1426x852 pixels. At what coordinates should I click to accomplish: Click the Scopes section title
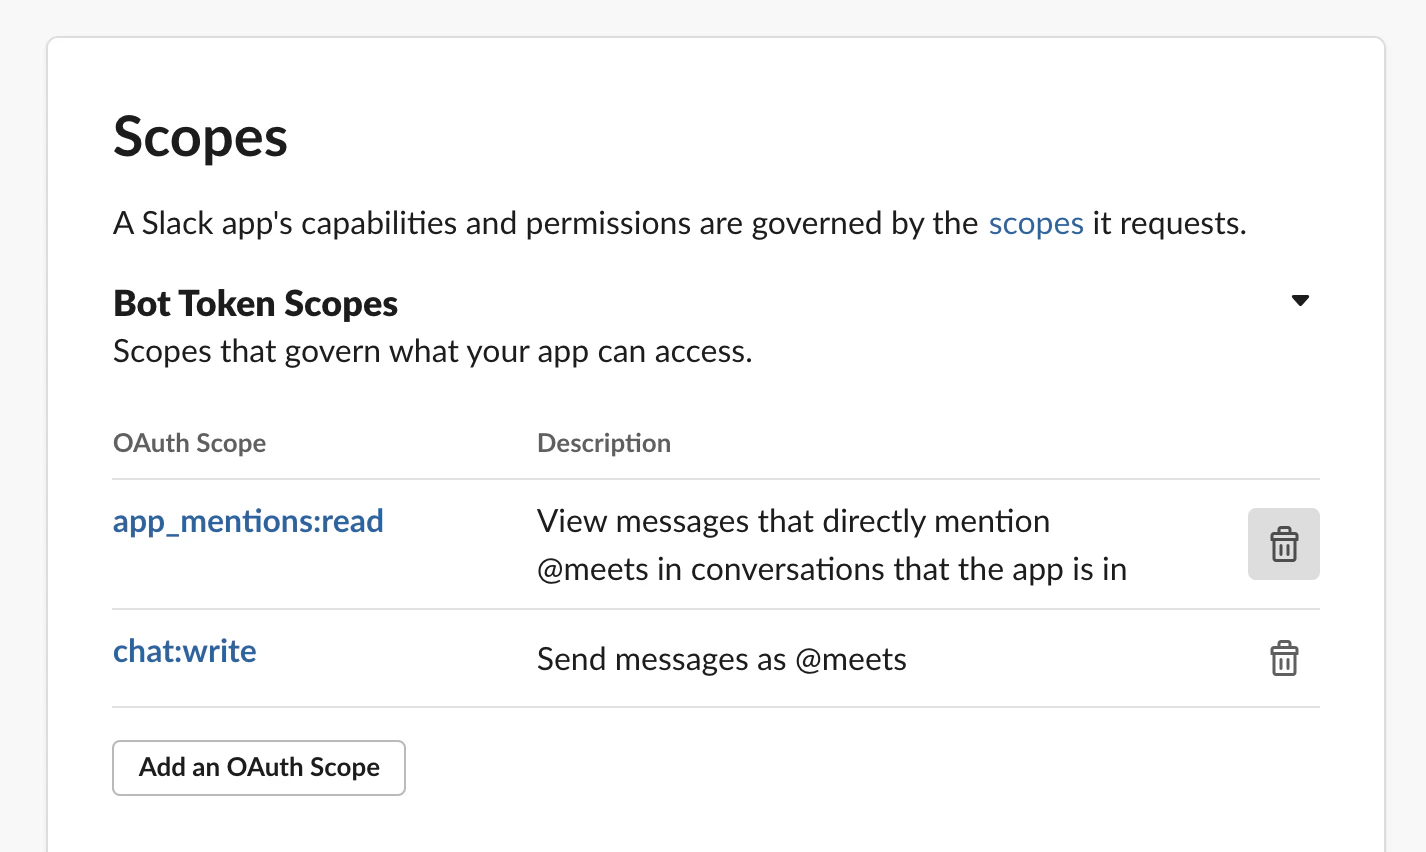coord(200,137)
